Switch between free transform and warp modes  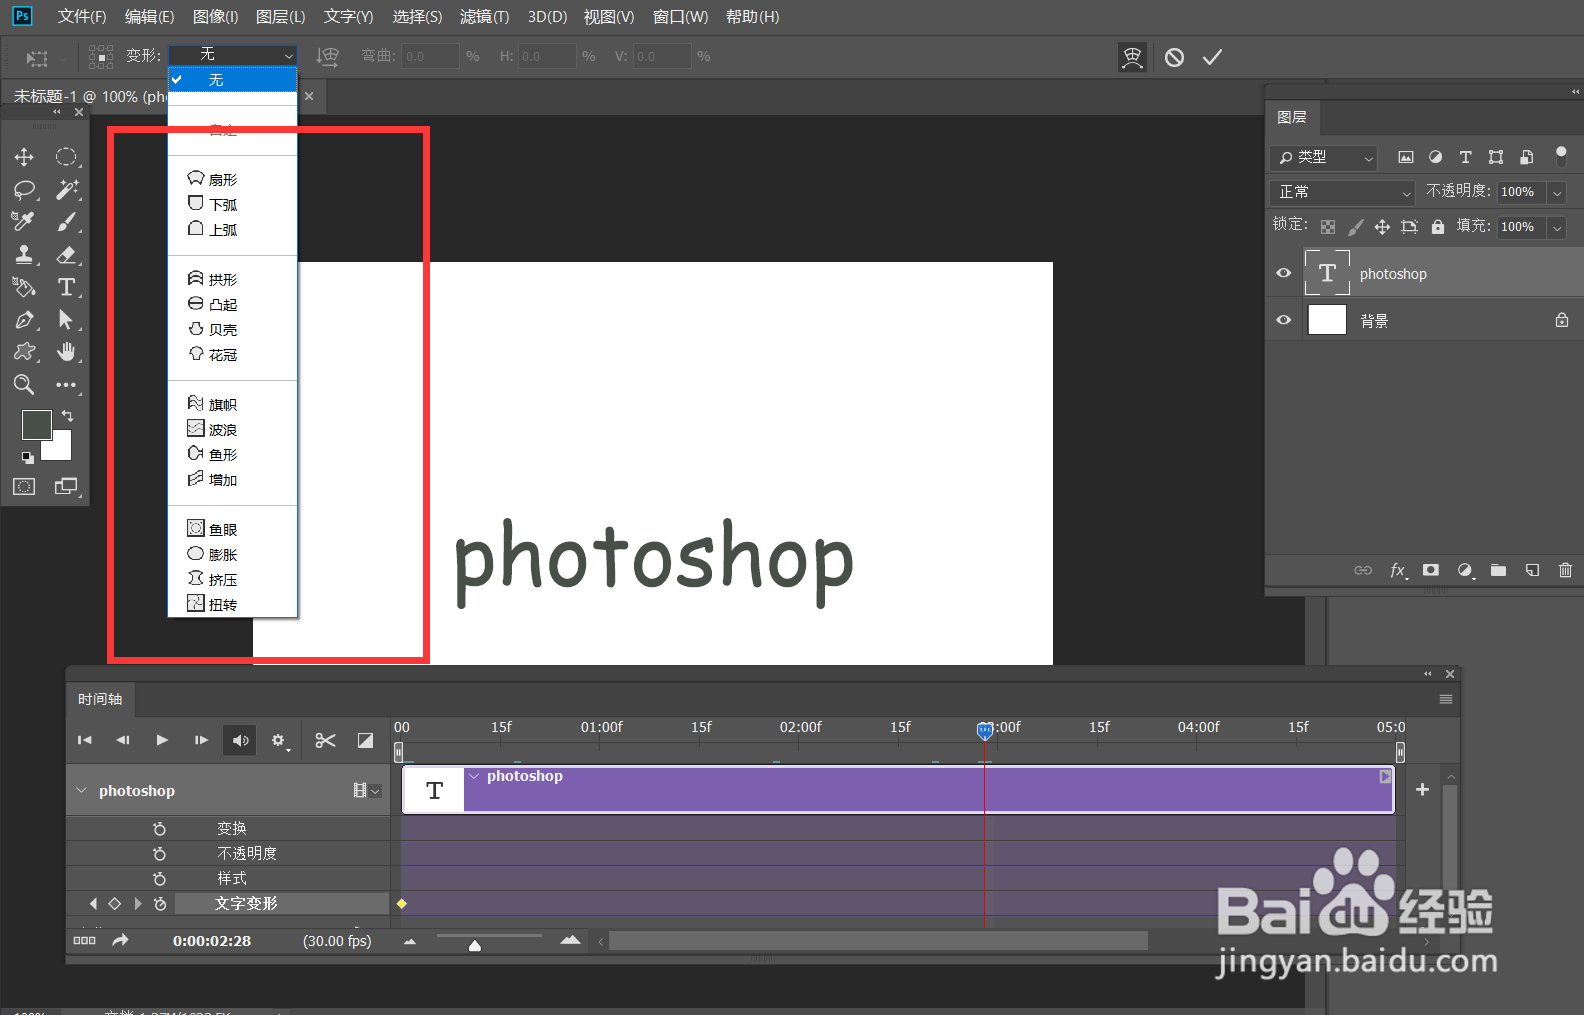1132,57
